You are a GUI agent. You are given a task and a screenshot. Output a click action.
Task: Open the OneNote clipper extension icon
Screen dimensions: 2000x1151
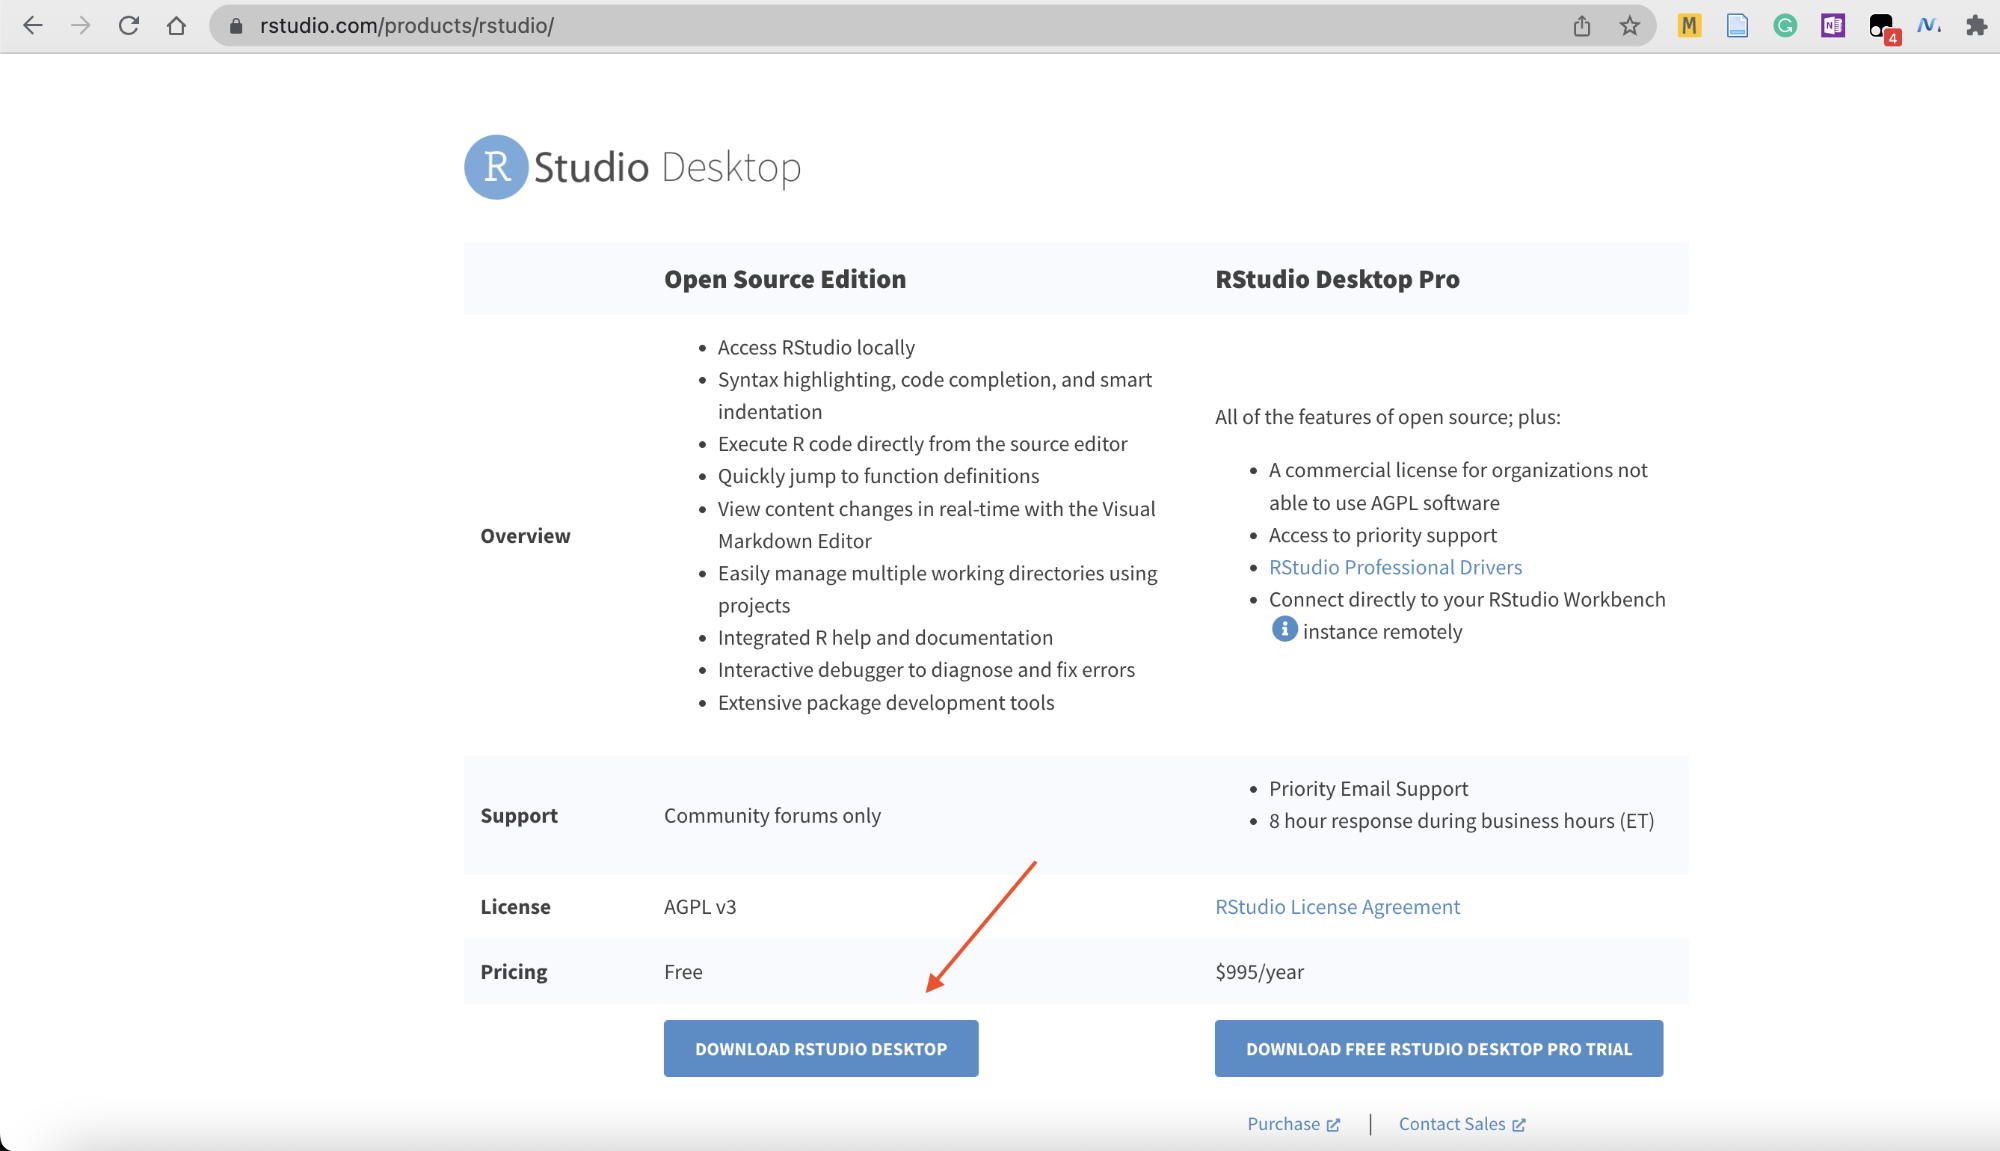click(1833, 26)
